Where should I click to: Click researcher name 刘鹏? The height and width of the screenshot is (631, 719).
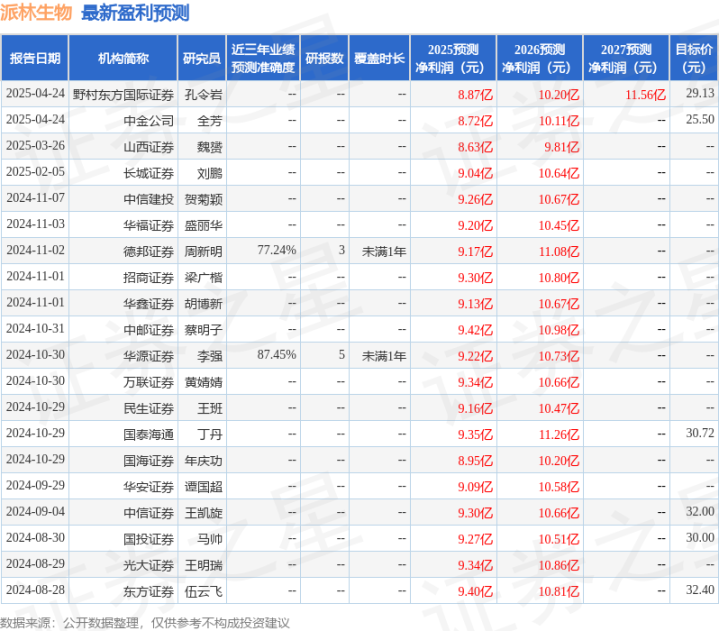click(210, 173)
